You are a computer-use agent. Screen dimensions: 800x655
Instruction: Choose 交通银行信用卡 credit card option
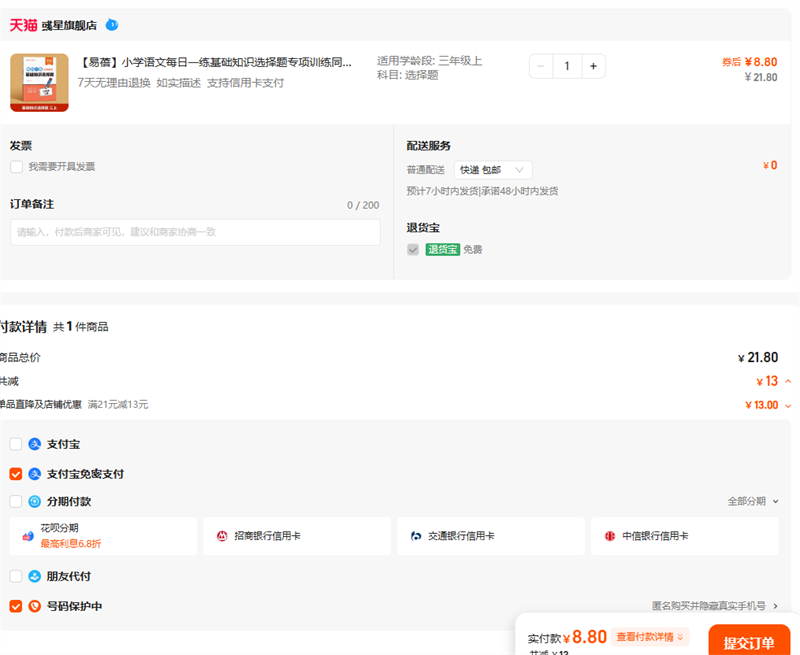tap(490, 536)
